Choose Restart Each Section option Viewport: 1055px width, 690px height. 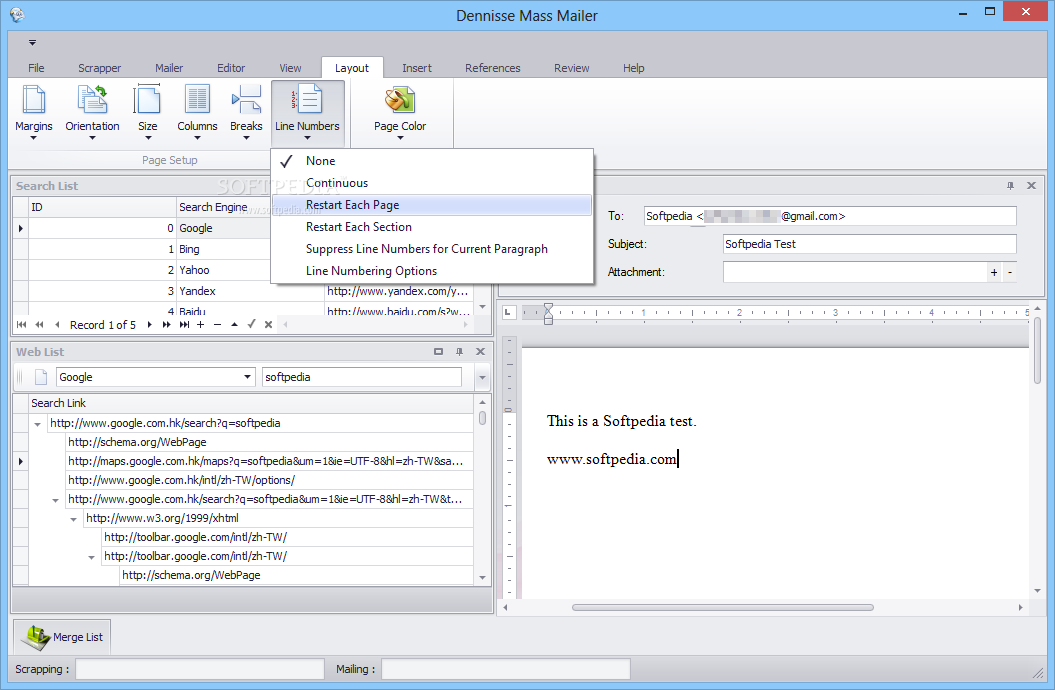click(432, 227)
